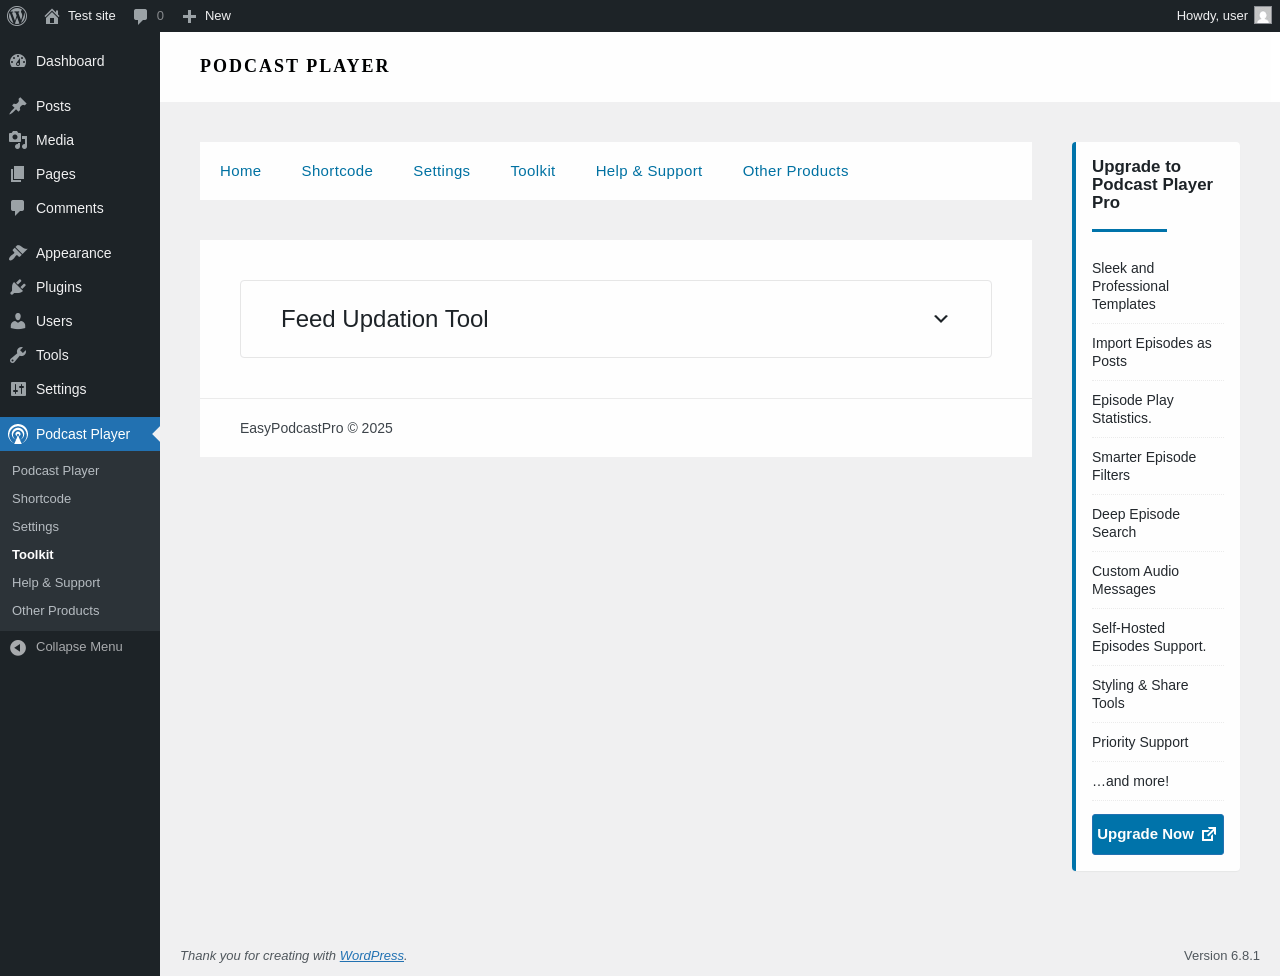
Task: Open Settings submenu under Podcast Player
Action: (x=36, y=527)
